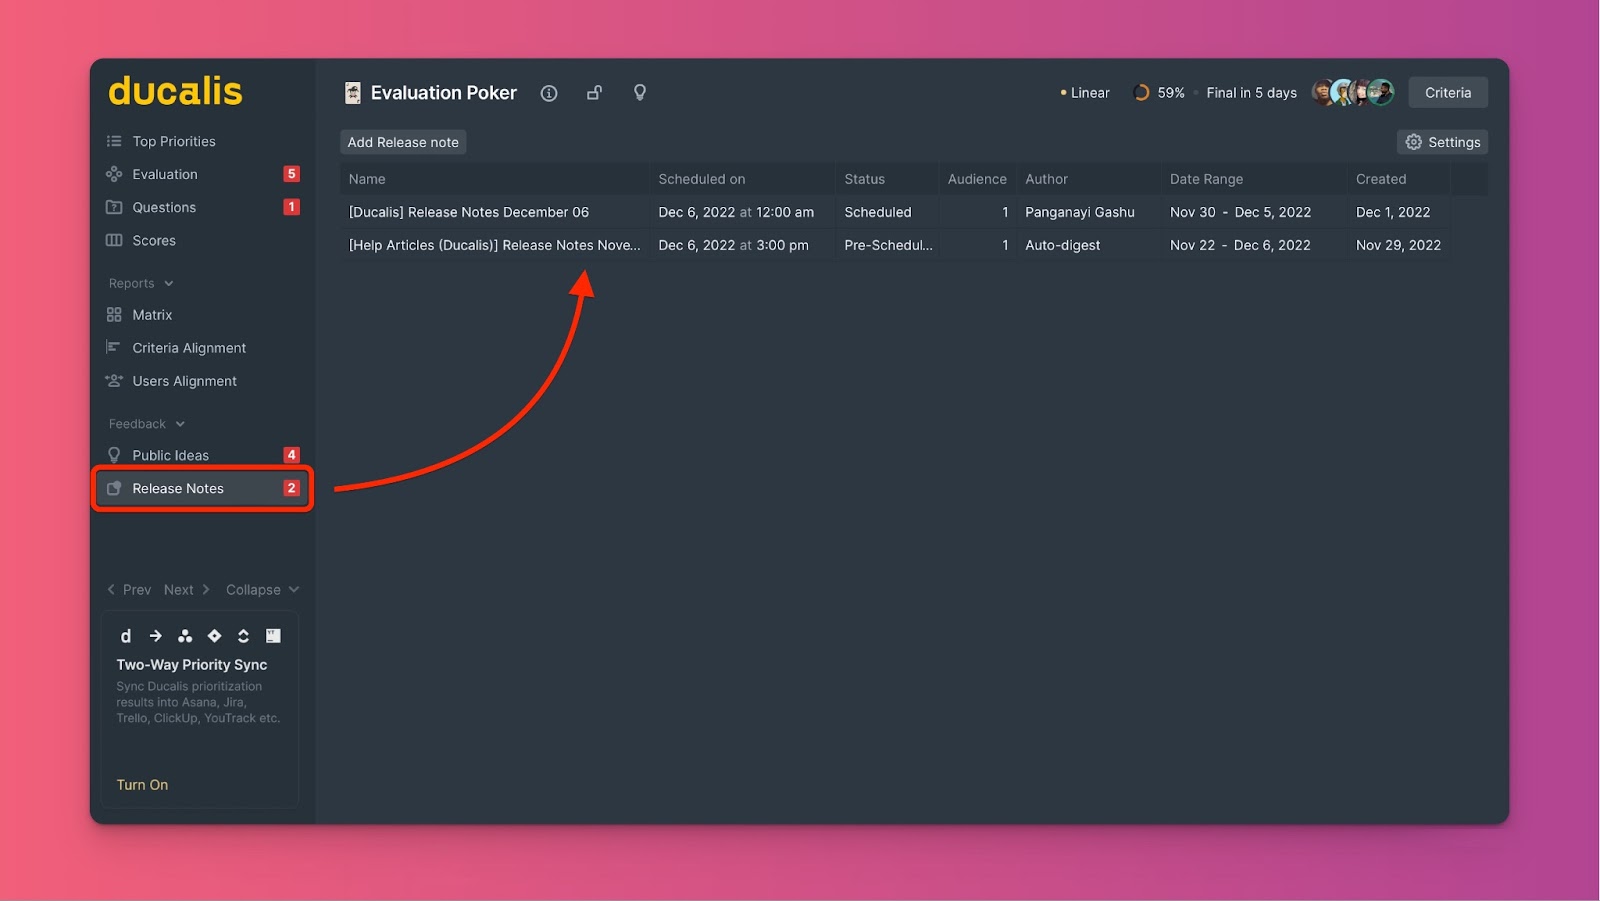Open Questions in sidebar
The image size is (1600, 901).
(164, 207)
